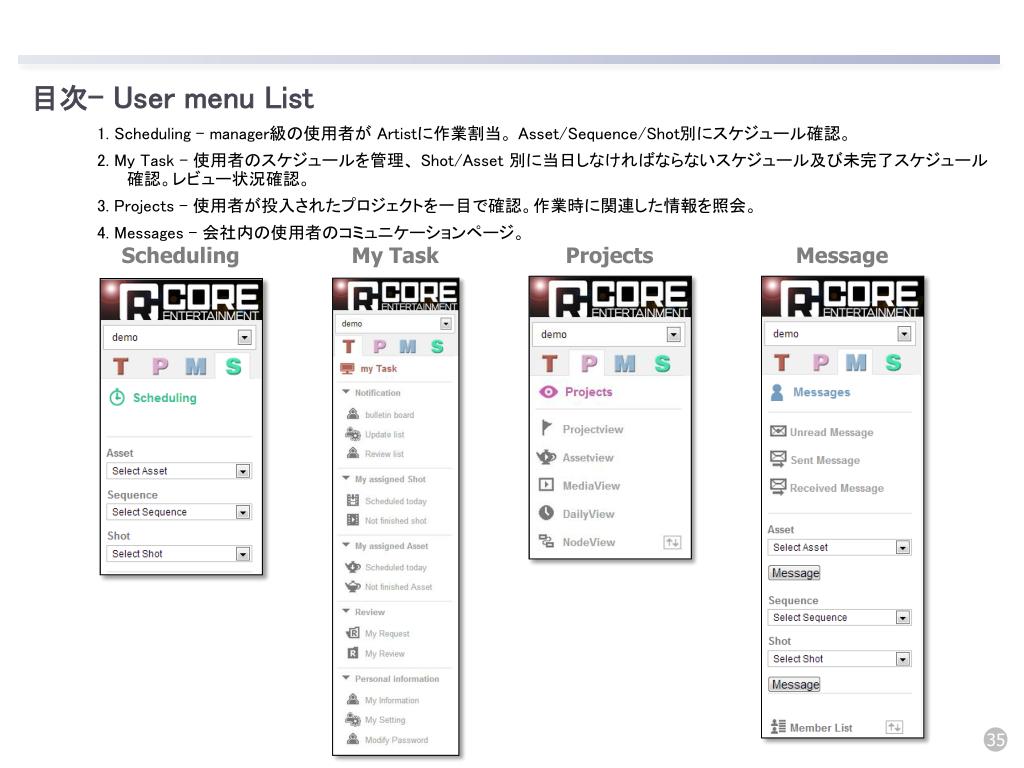Open the DailyView link

pyautogui.click(x=588, y=514)
